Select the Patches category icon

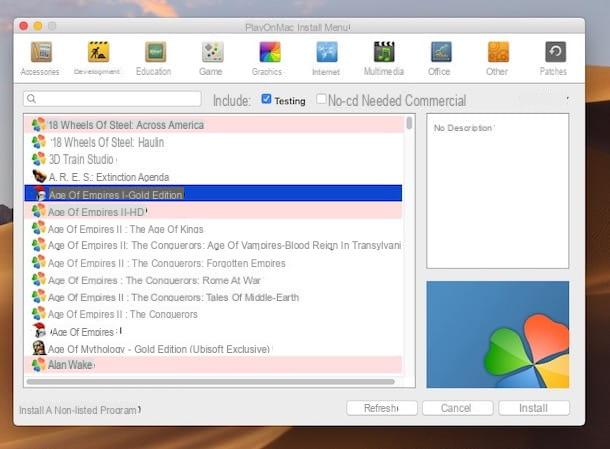coord(555,52)
